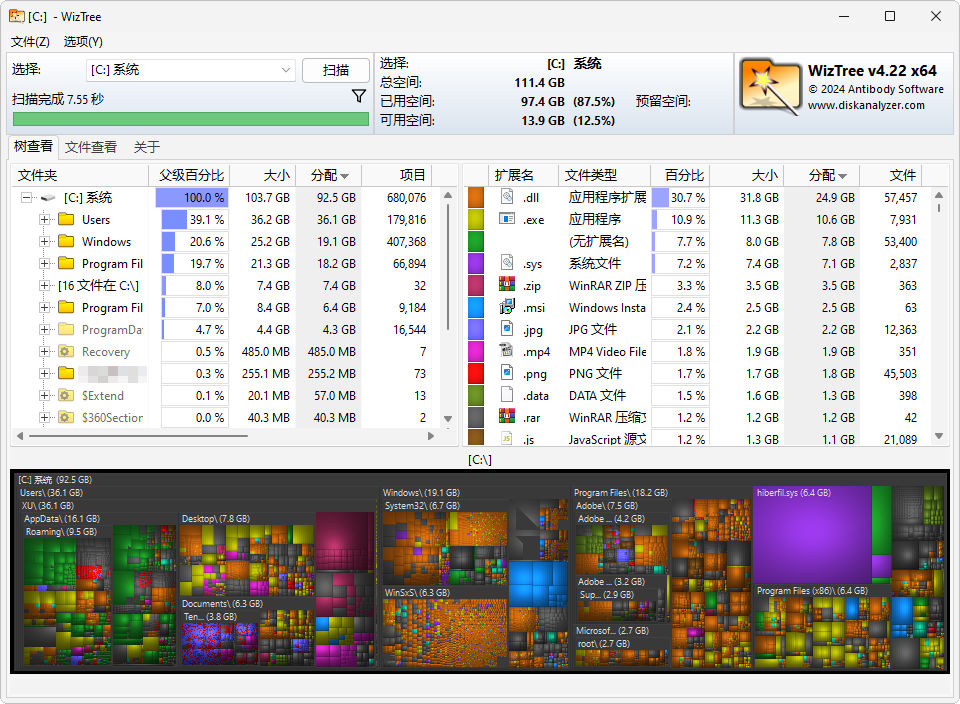Expand the Windows folder node
The width and height of the screenshot is (960, 704).
click(x=44, y=241)
